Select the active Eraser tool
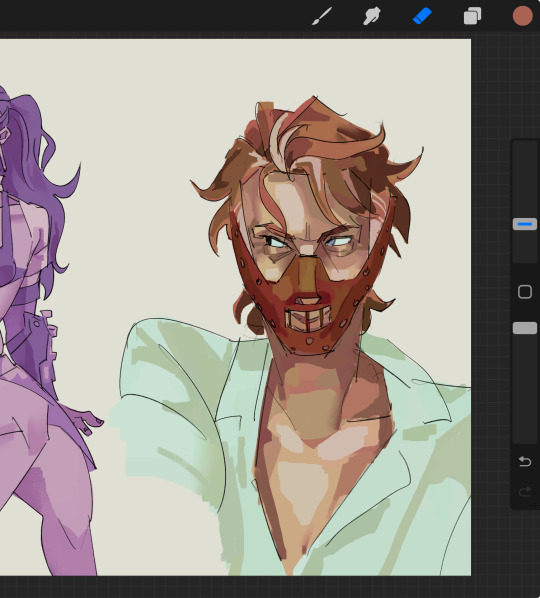This screenshot has height=598, width=540. [422, 16]
